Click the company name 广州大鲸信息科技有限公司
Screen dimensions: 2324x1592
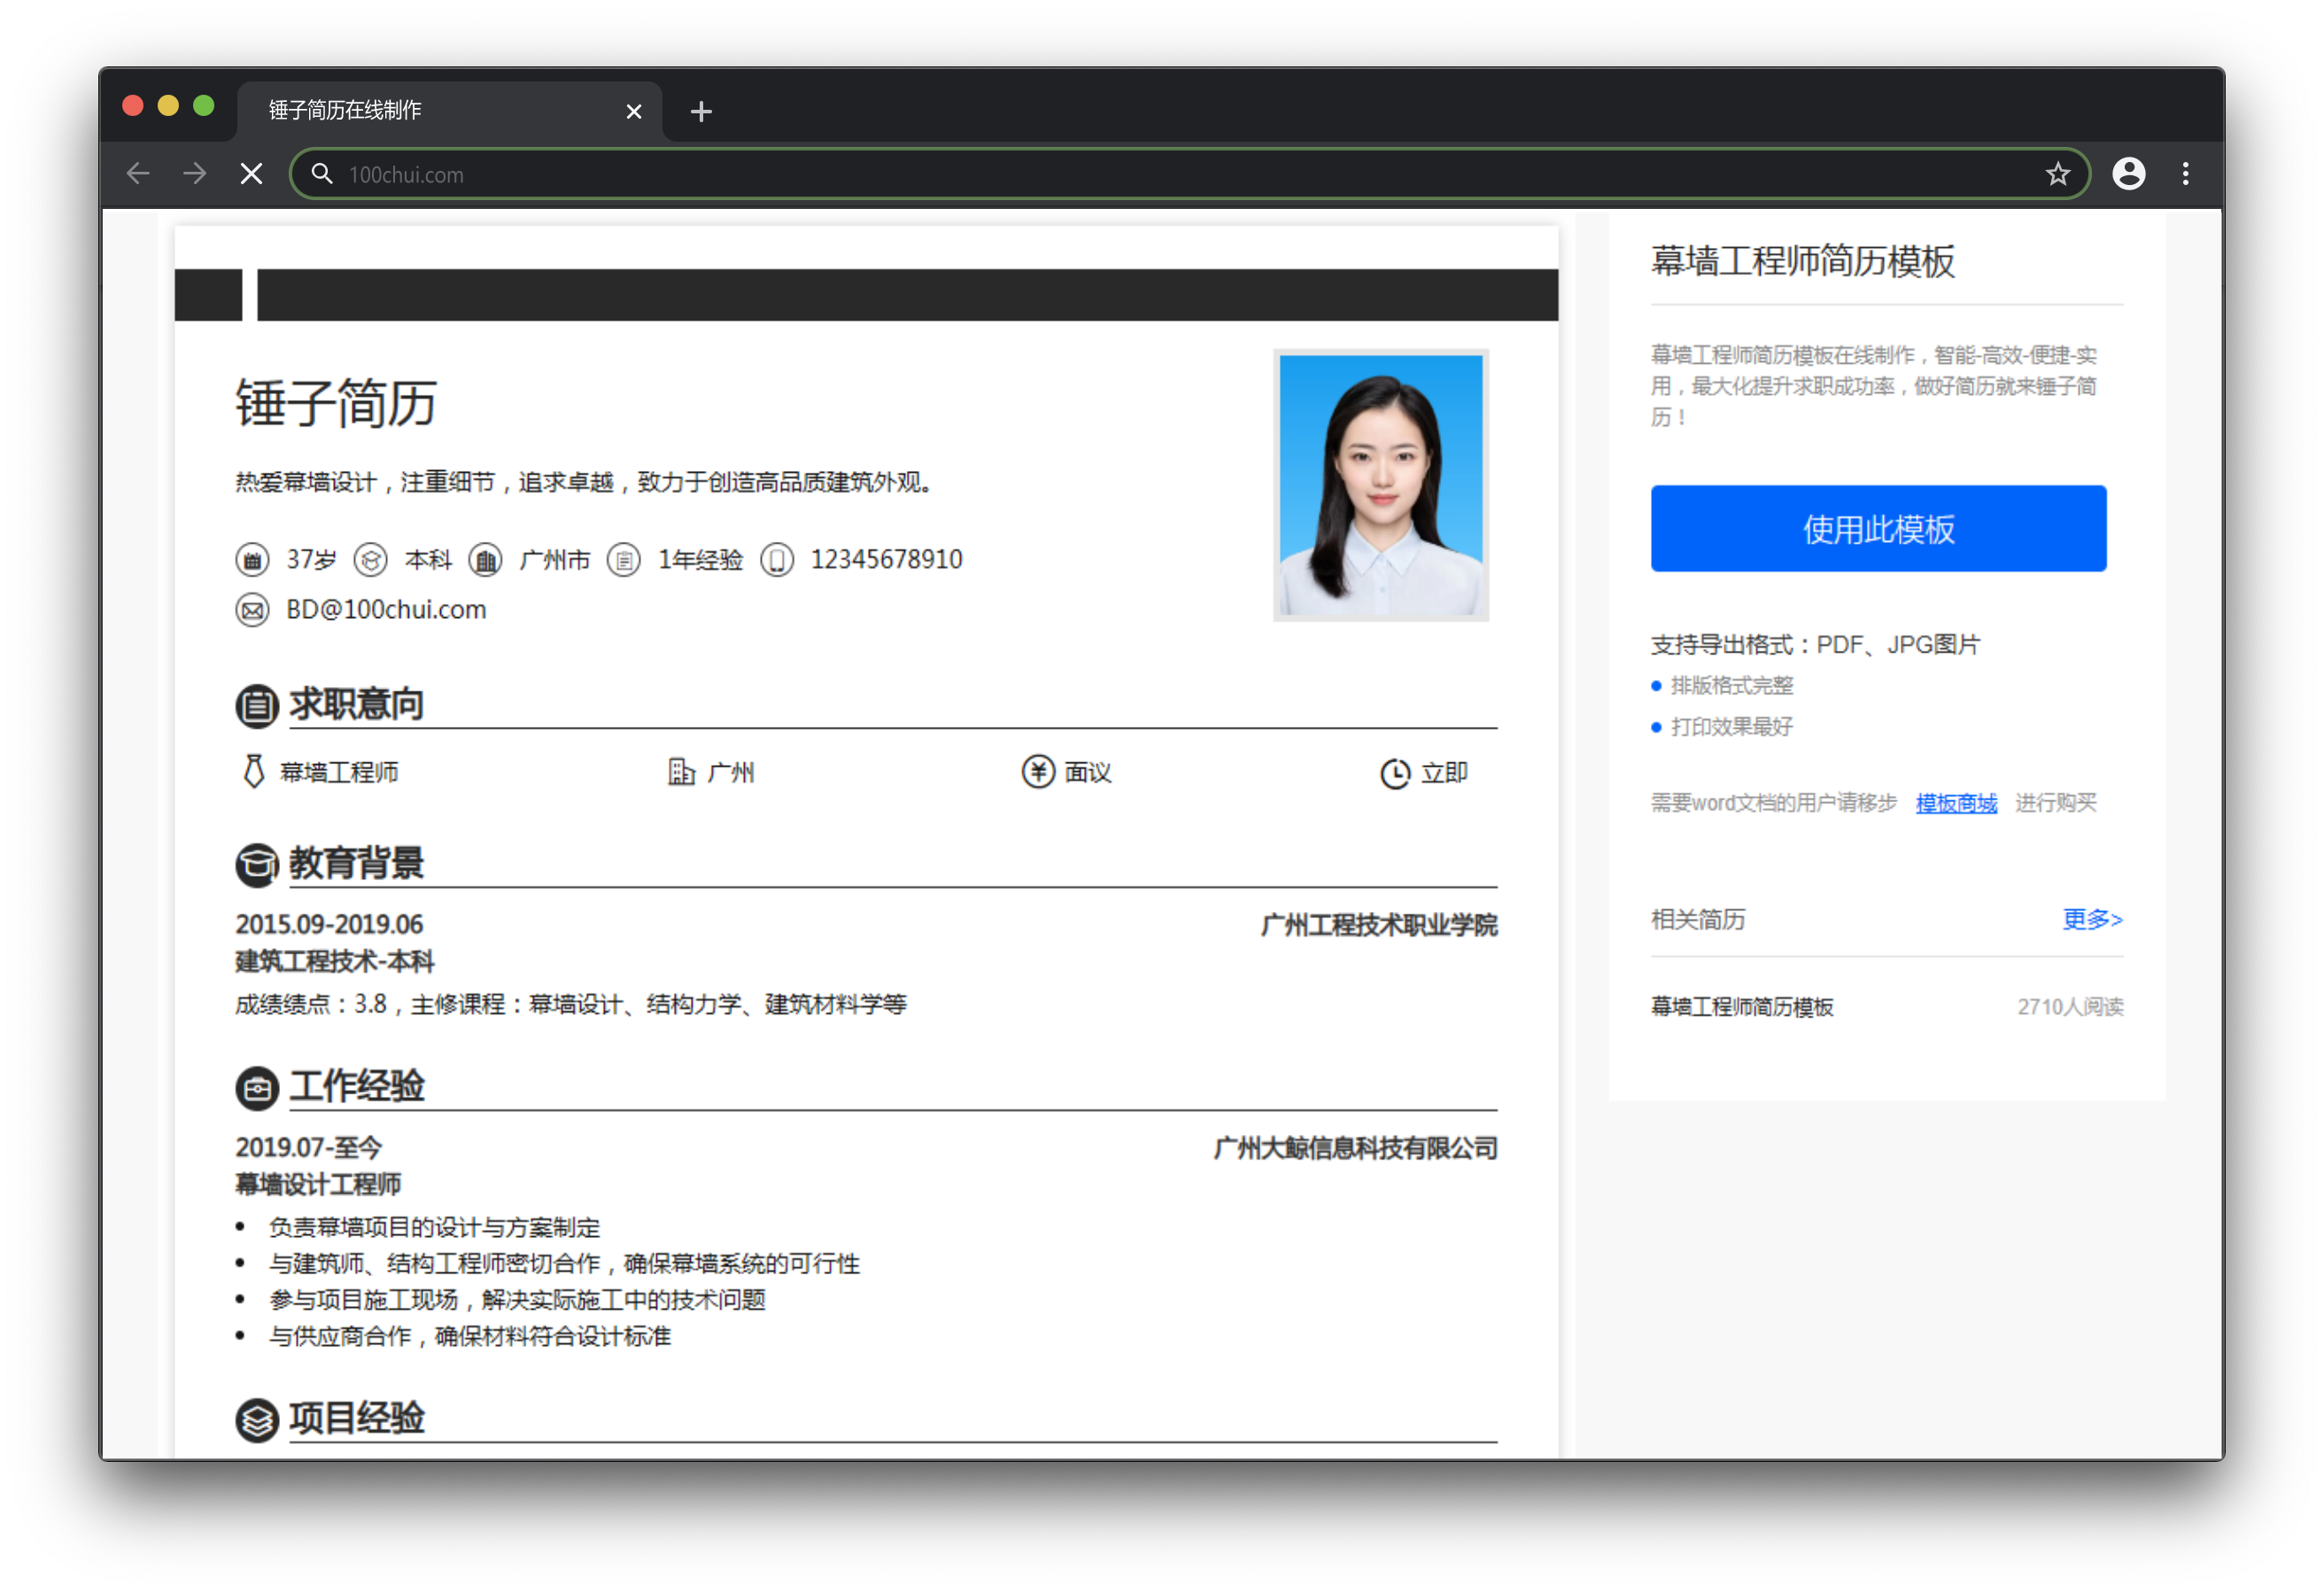coord(1356,1148)
